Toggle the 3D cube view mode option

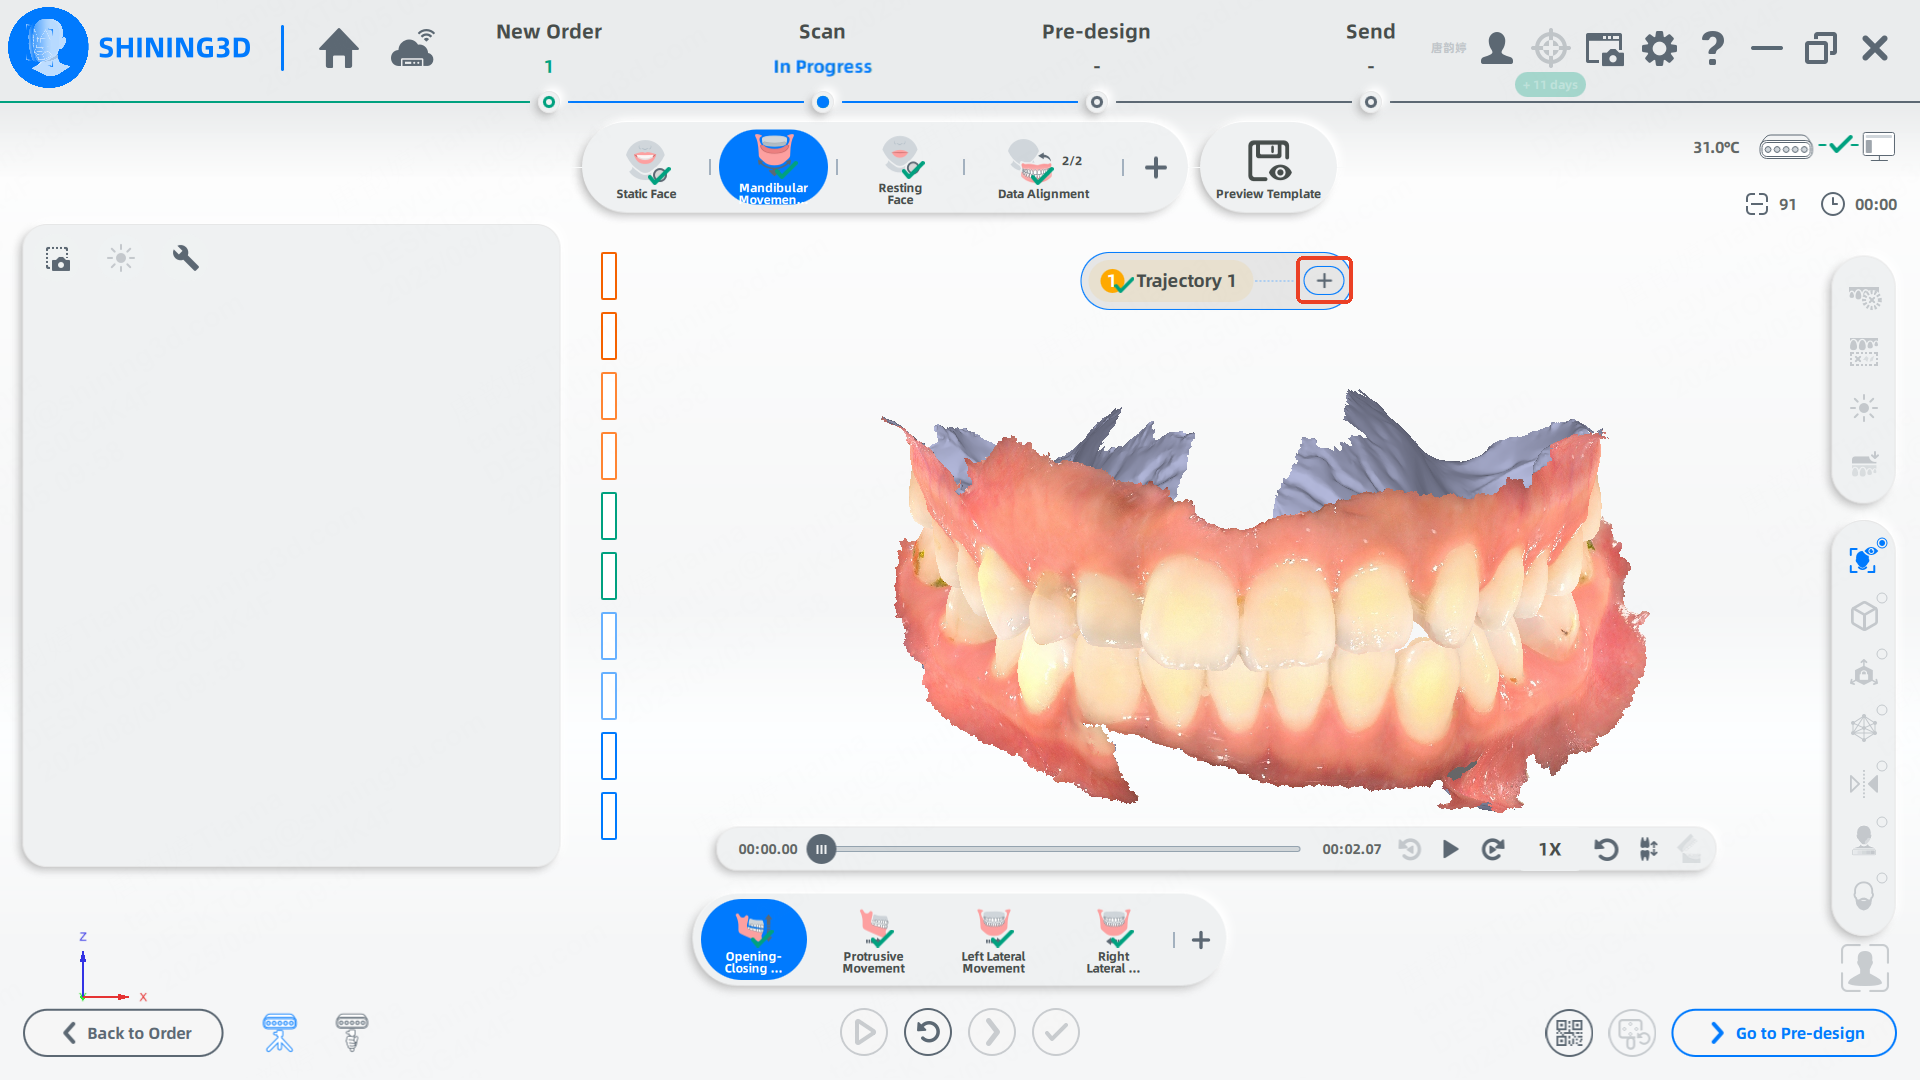1863,615
